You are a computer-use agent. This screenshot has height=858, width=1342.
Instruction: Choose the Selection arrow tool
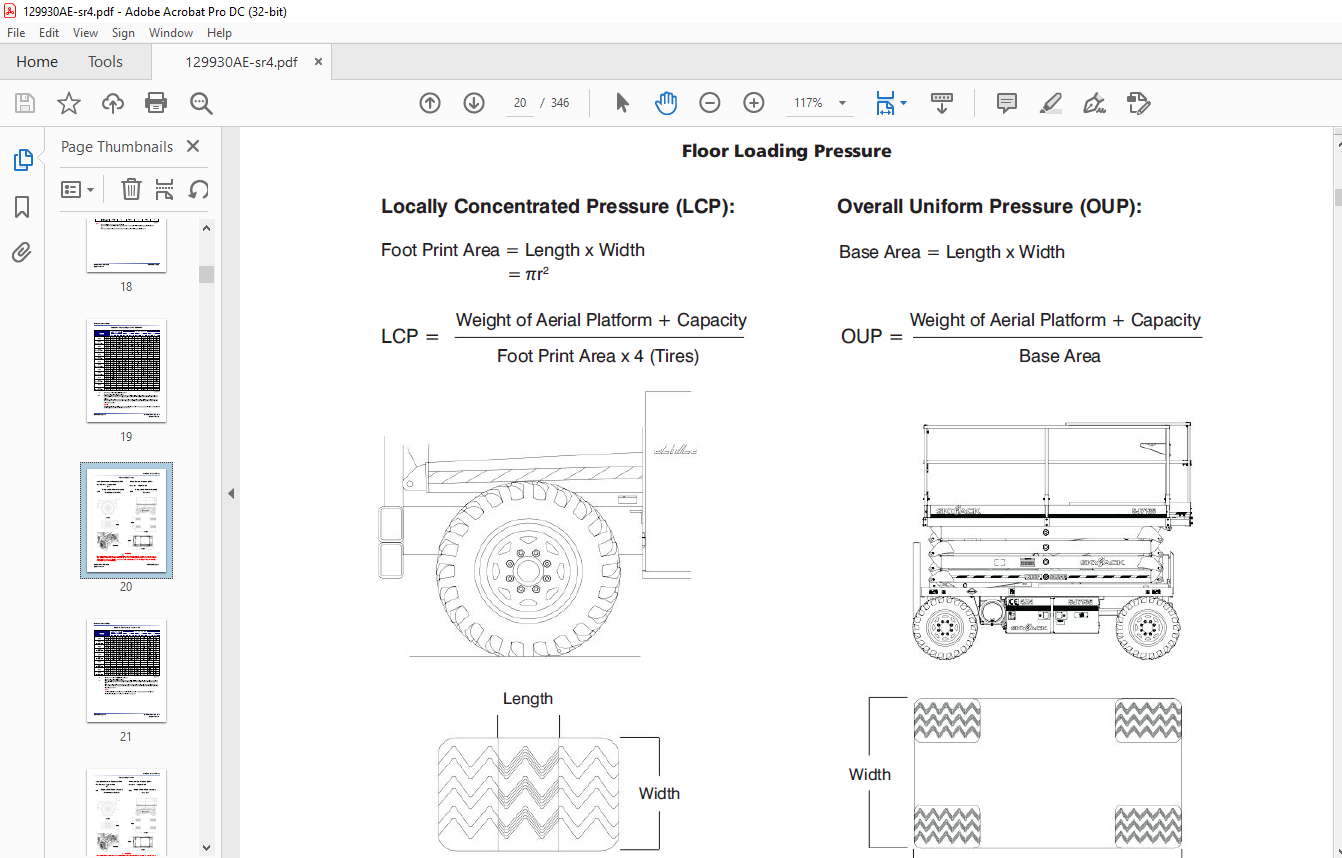(622, 103)
